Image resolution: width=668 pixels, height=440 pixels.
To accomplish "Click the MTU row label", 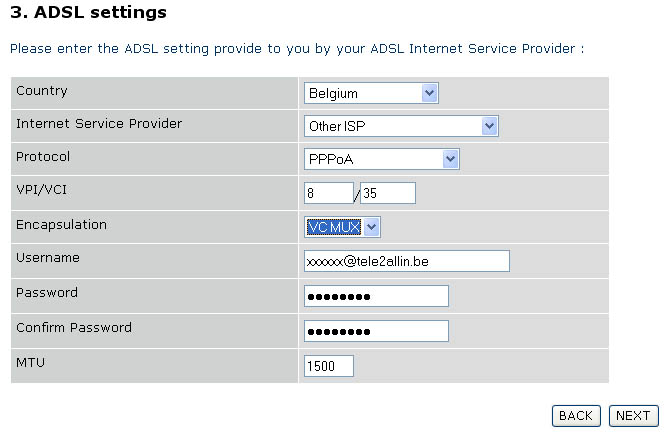I will pos(30,362).
